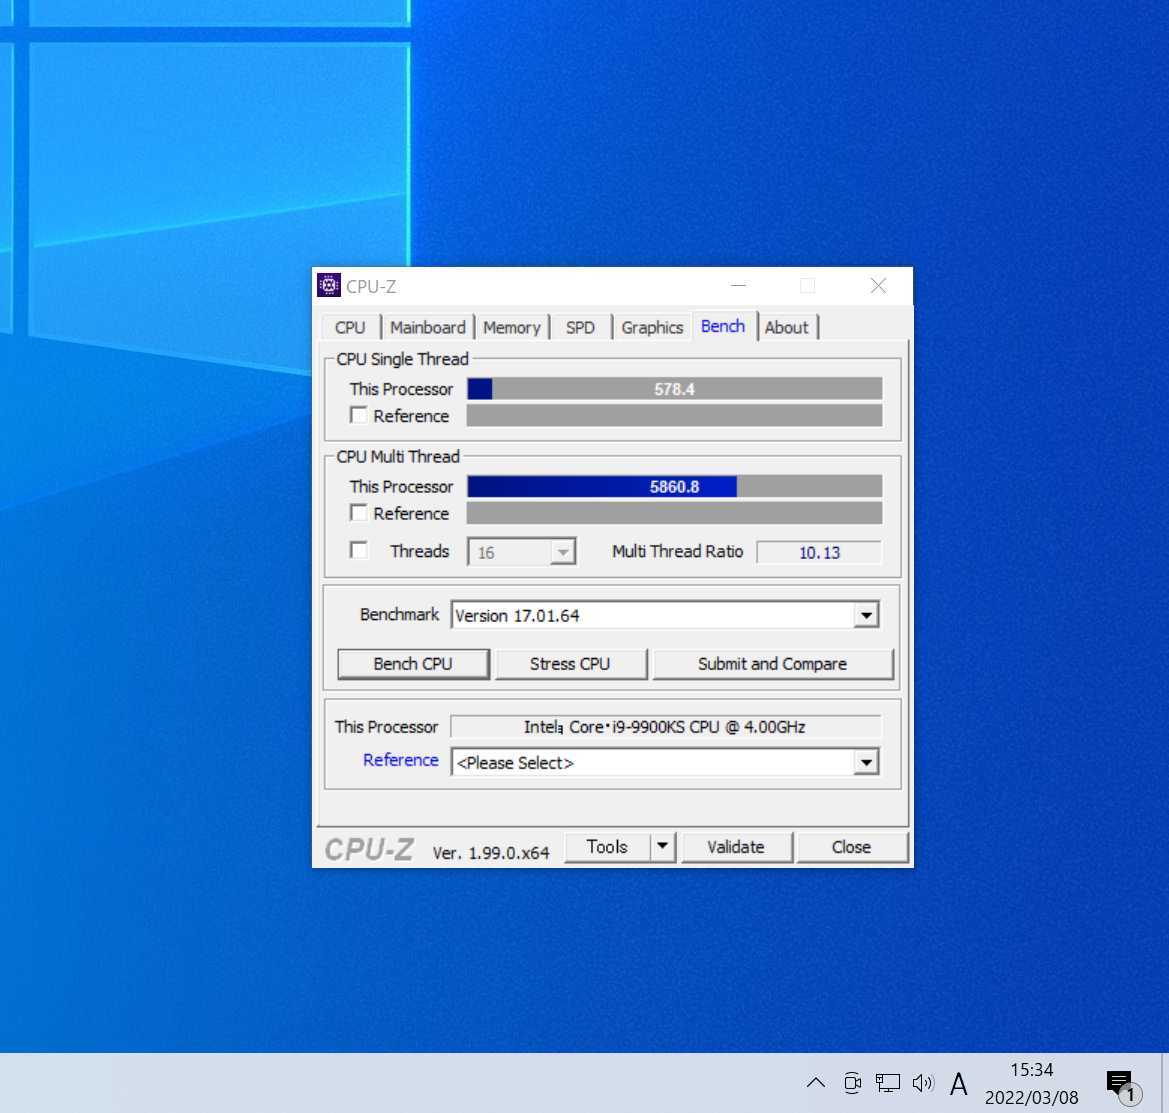The image size is (1169, 1113).
Task: Open the notification center icon
Action: [x=1121, y=1085]
